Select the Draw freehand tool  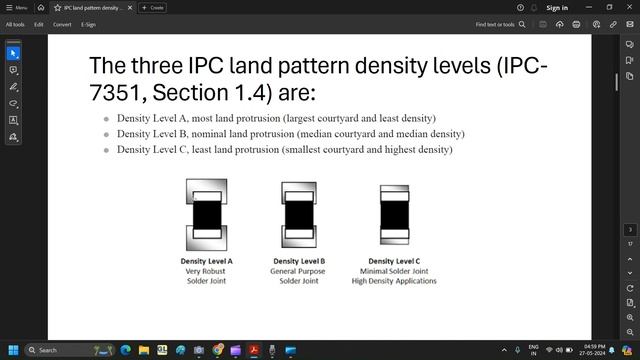tap(13, 103)
